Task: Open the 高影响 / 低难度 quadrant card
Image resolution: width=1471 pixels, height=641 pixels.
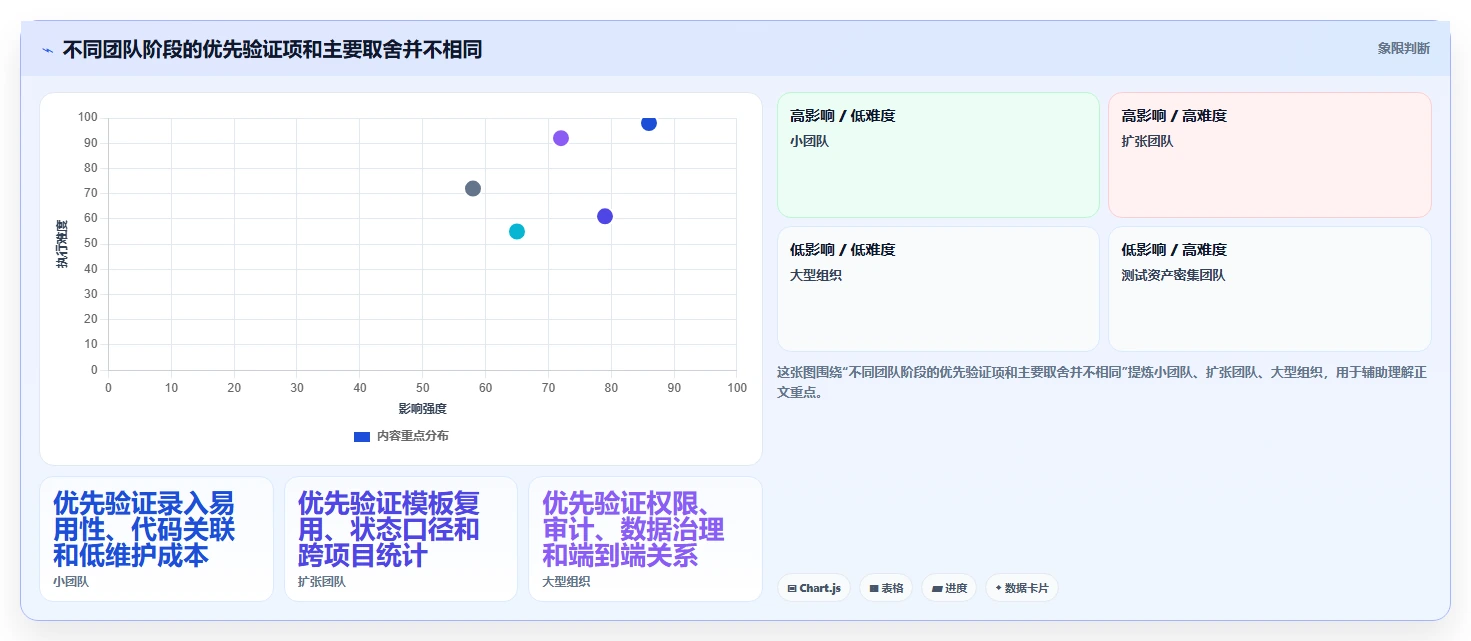Action: tap(938, 155)
